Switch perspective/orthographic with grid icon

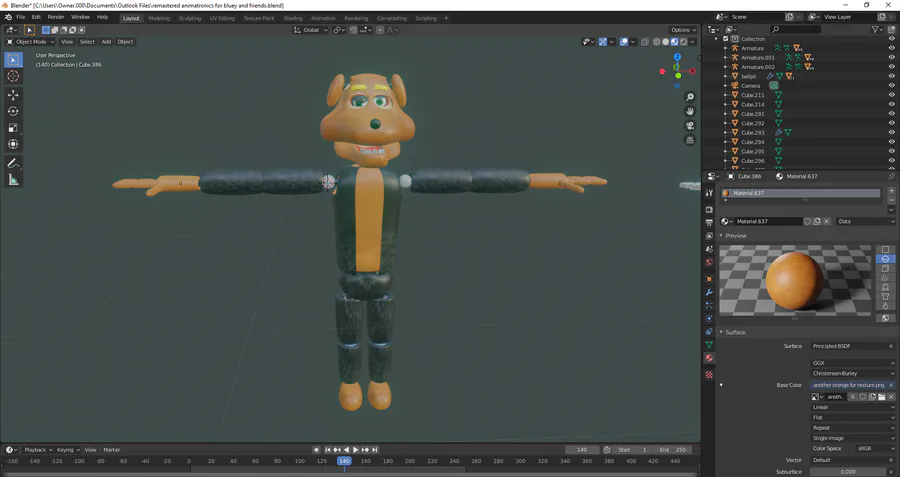pyautogui.click(x=690, y=140)
